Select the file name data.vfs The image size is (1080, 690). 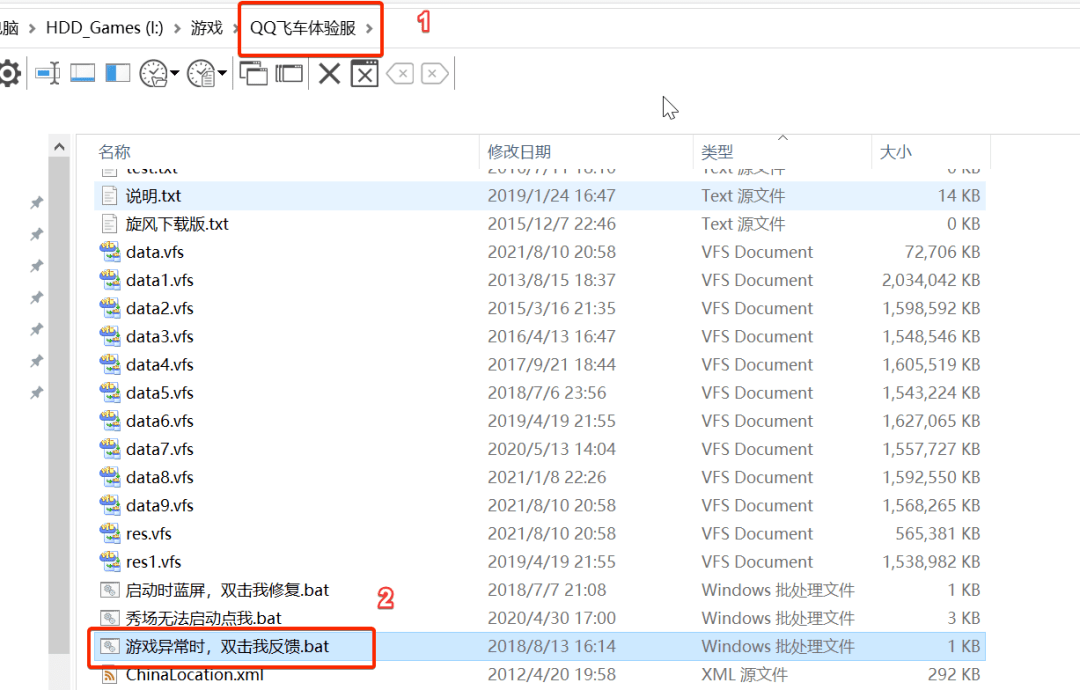155,252
